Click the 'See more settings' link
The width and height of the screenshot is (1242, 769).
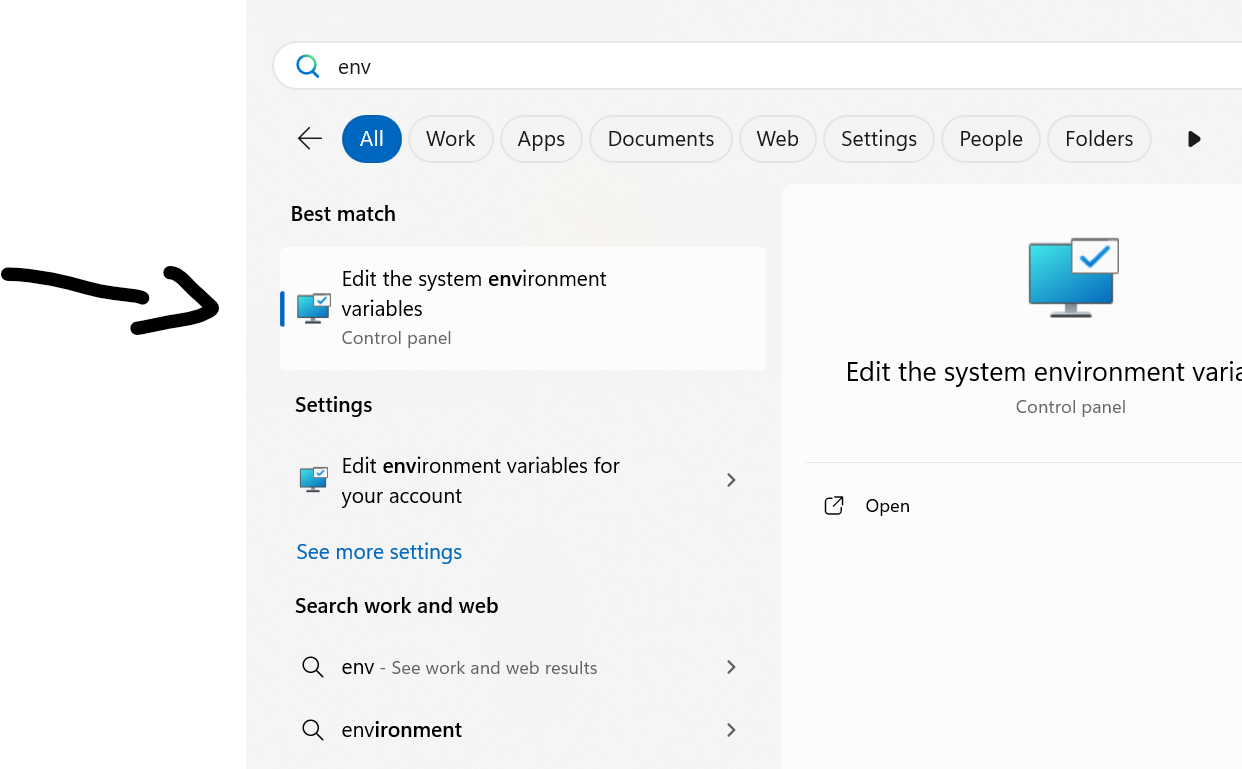[379, 552]
